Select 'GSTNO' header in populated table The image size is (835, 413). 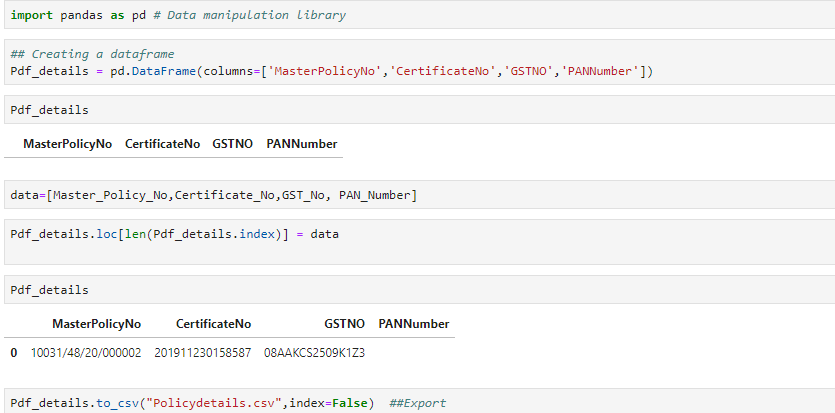[345, 324]
